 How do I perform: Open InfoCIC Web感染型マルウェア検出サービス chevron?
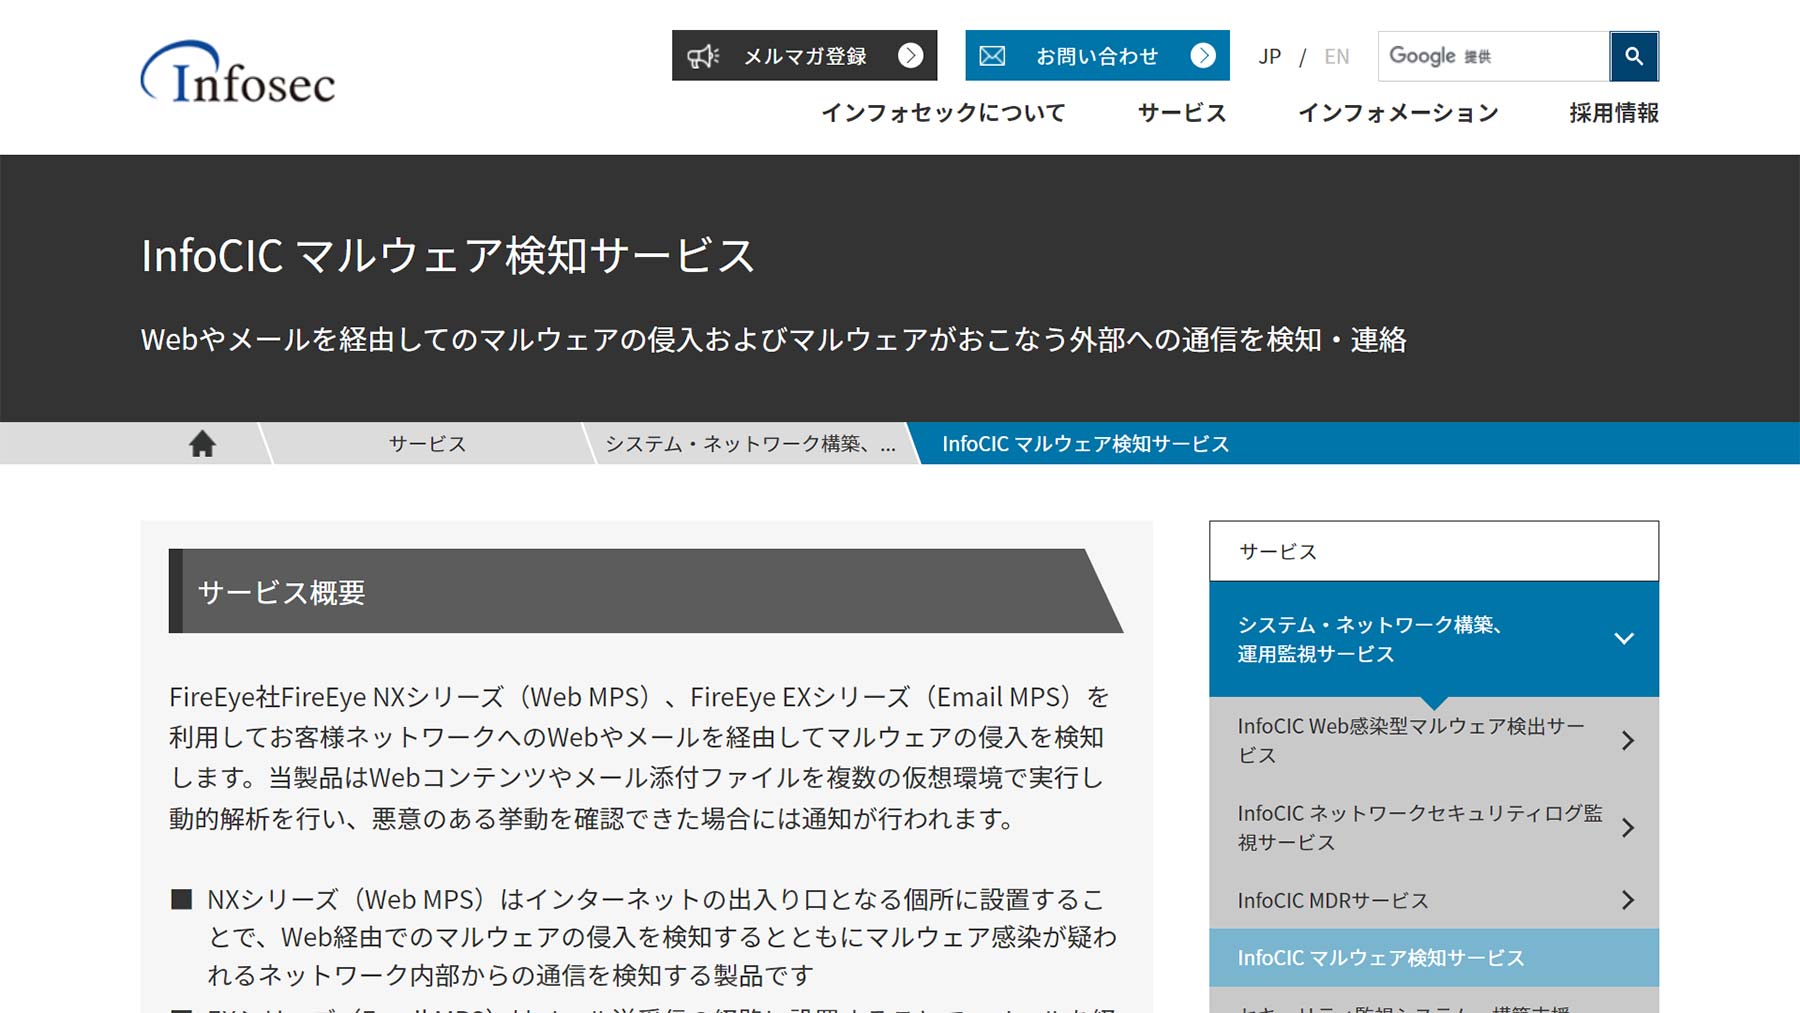pyautogui.click(x=1628, y=740)
